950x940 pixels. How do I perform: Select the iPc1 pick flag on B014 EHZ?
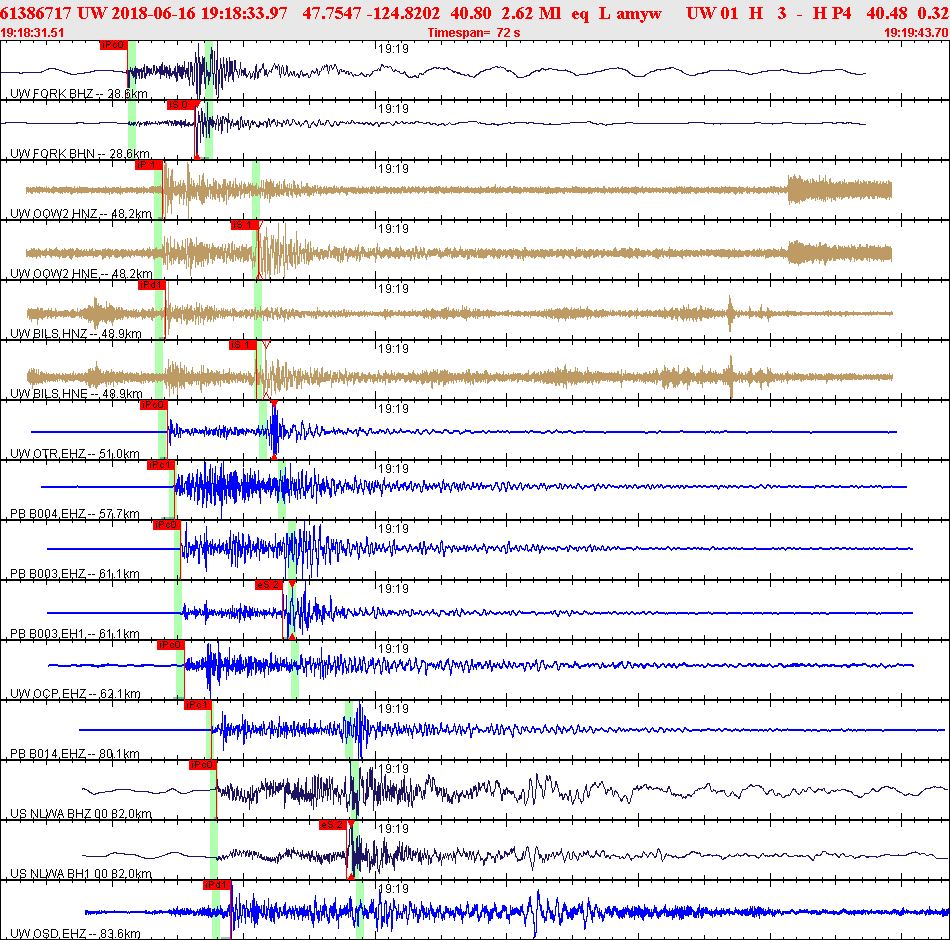click(x=198, y=705)
